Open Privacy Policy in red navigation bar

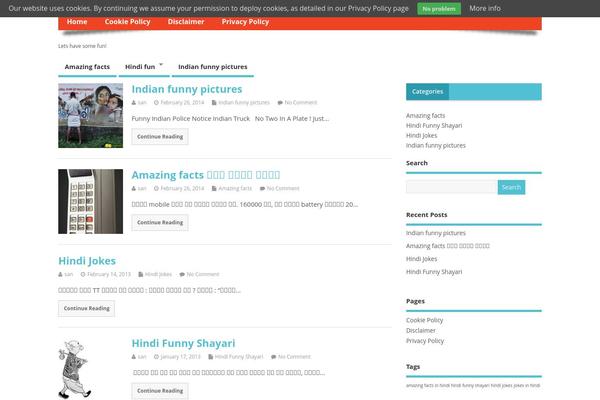tap(245, 22)
